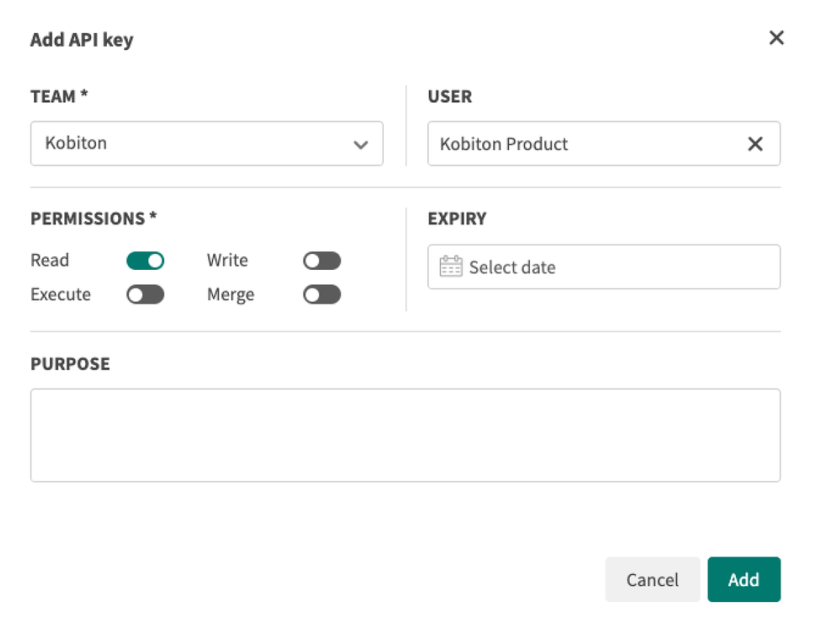
Task: Click the USER heading label
Action: pyautogui.click(x=450, y=97)
